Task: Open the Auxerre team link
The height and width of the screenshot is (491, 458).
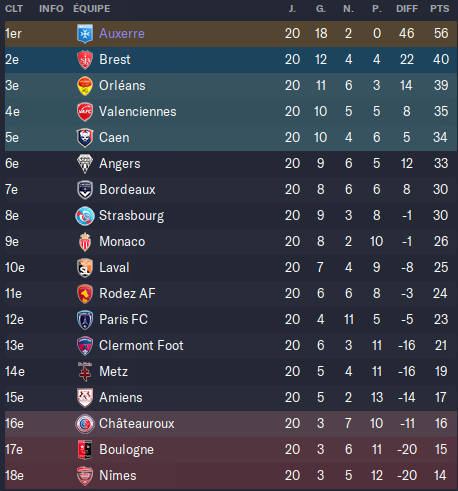Action: (x=122, y=34)
